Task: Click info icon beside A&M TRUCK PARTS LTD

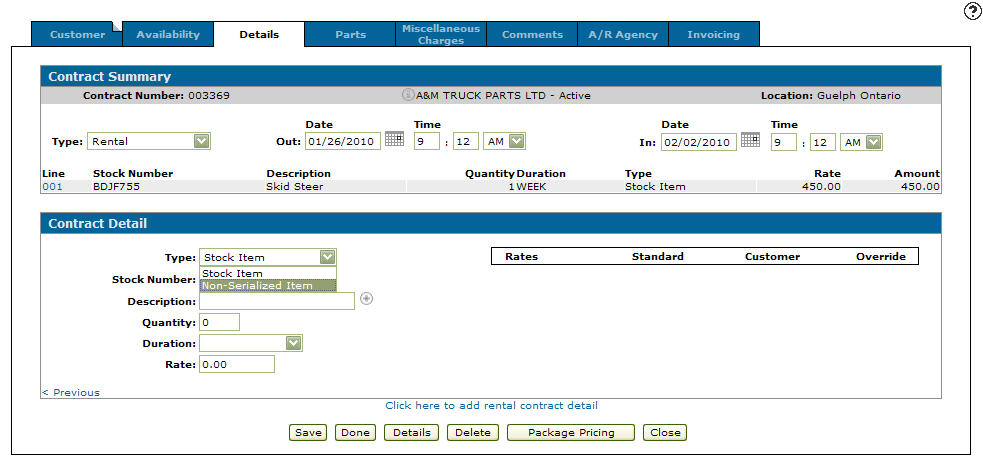Action: [407, 95]
